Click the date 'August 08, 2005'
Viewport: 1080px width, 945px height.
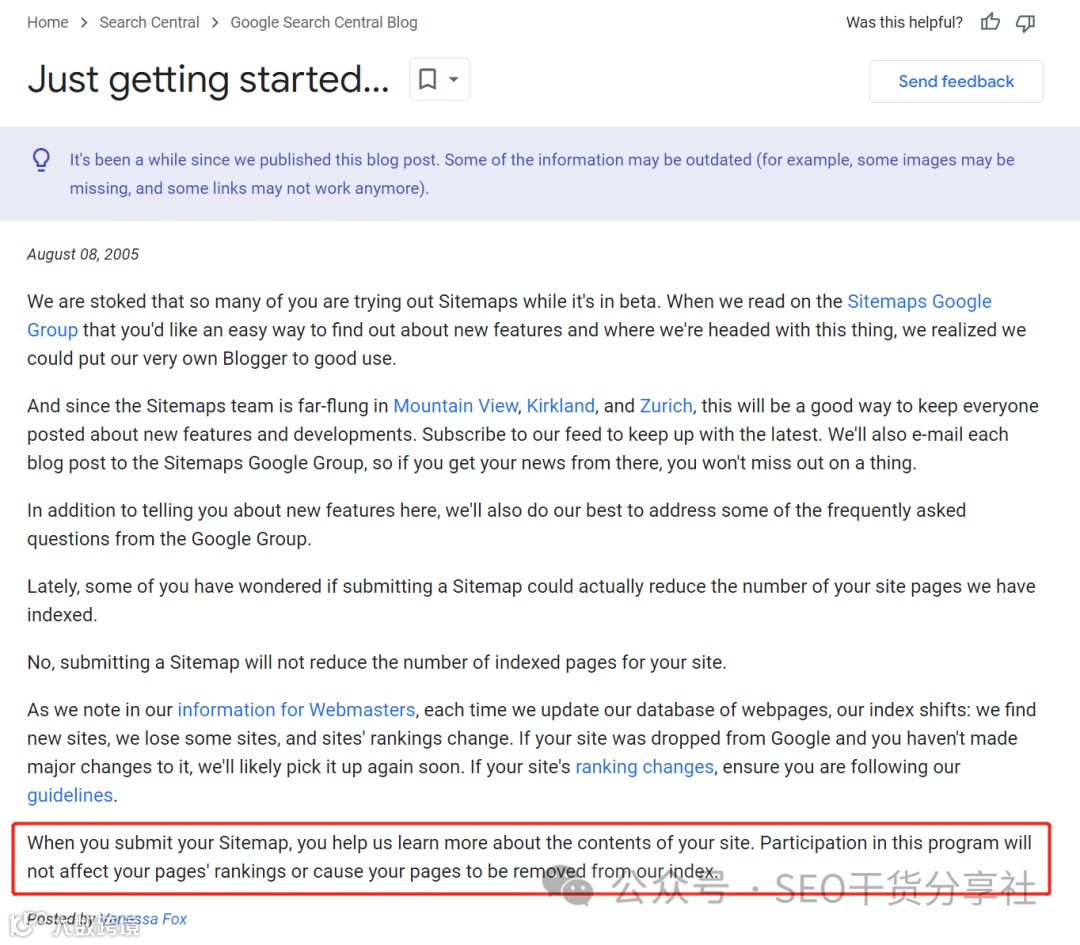coord(83,254)
